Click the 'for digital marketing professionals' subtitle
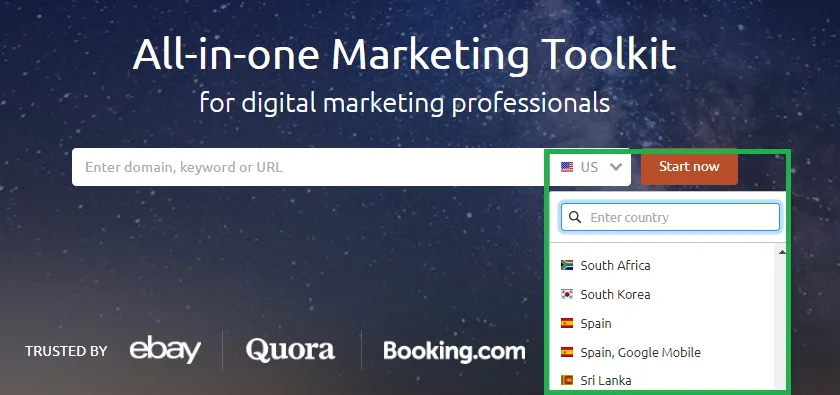840x395 pixels. 404,102
